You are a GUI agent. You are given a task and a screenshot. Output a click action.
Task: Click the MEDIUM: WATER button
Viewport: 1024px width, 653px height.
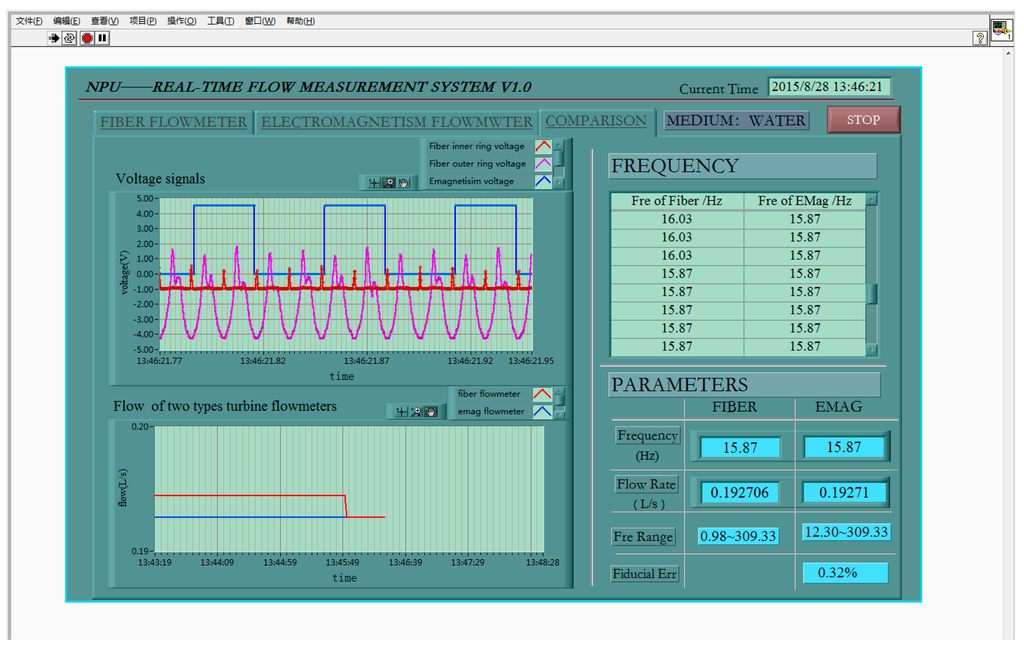click(735, 121)
